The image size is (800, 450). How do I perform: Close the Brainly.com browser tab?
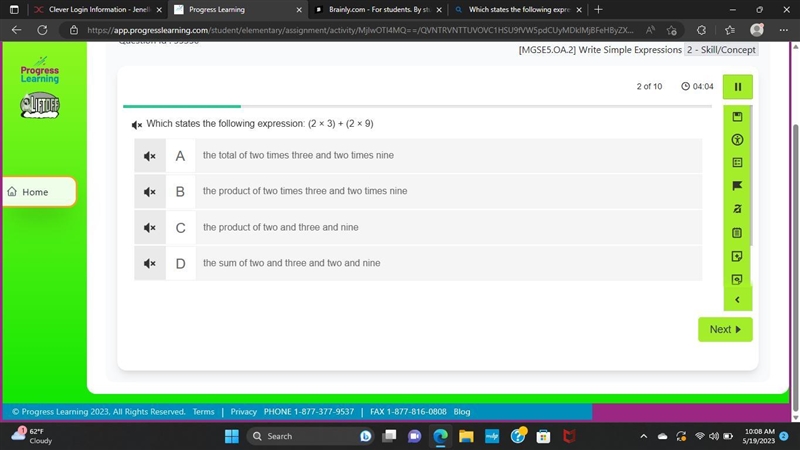pos(439,10)
